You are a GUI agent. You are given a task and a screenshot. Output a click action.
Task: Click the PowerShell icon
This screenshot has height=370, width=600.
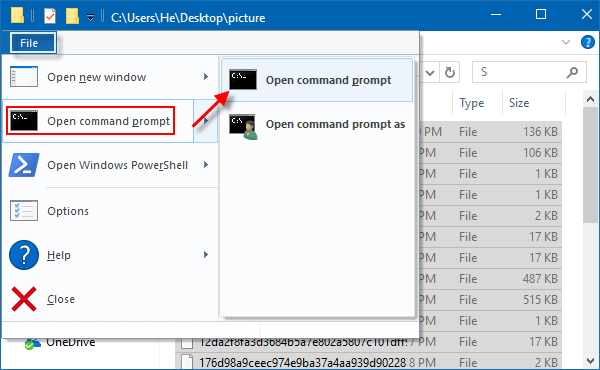pyautogui.click(x=24, y=165)
